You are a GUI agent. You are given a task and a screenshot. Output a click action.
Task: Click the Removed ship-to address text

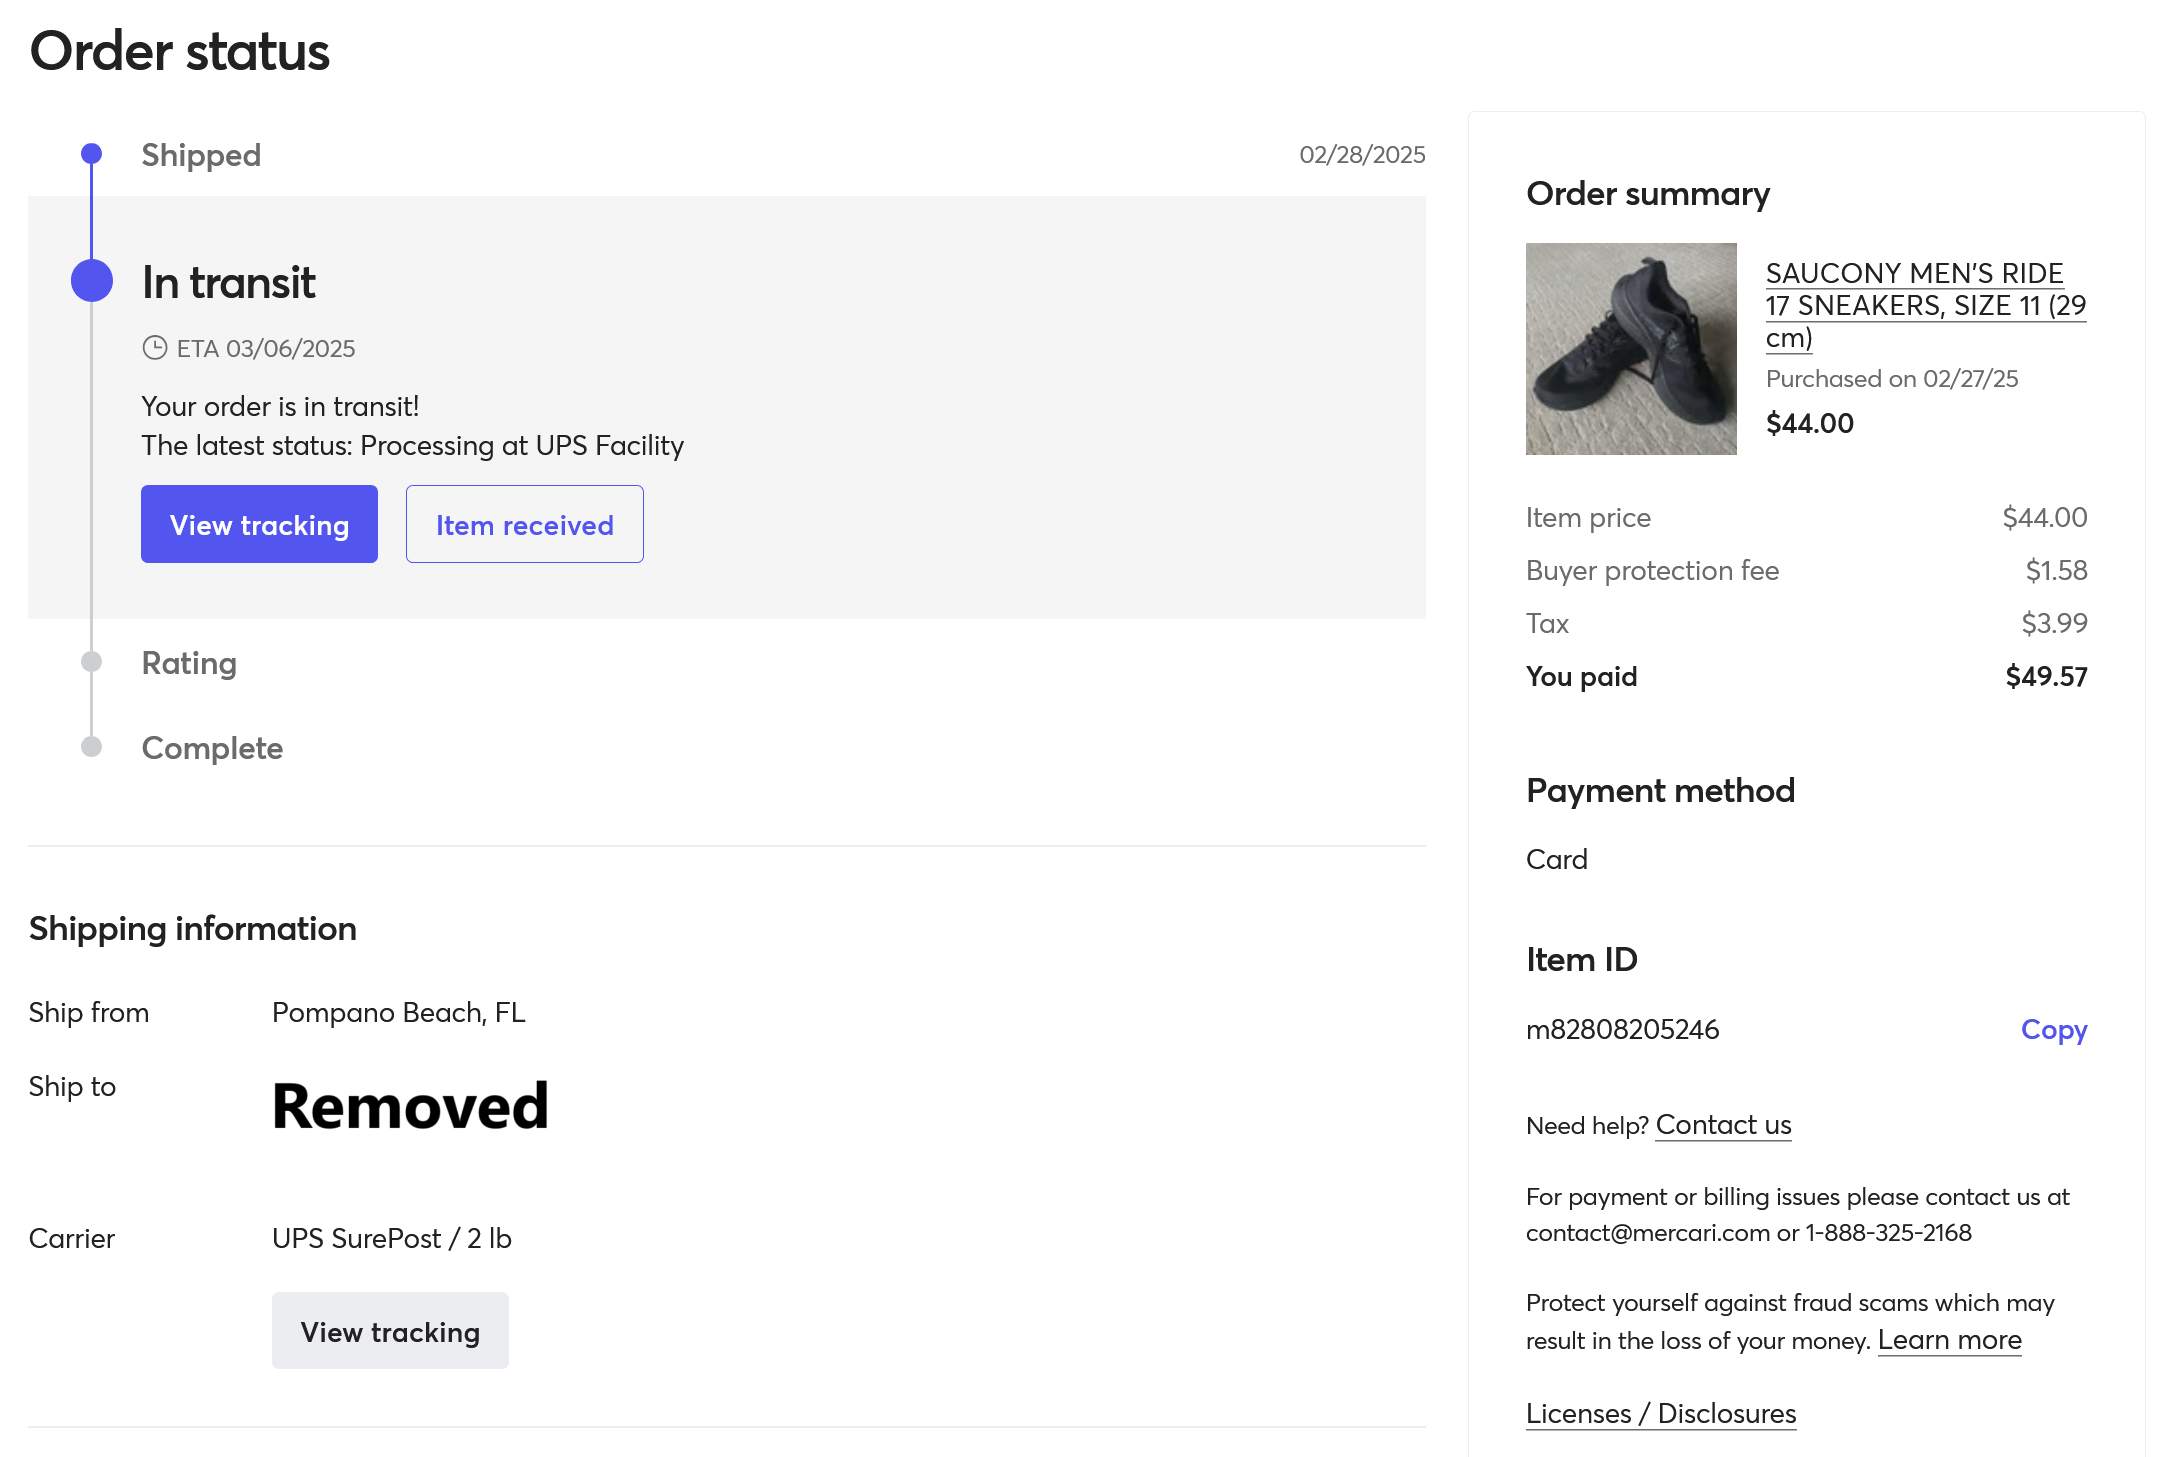(x=410, y=1106)
